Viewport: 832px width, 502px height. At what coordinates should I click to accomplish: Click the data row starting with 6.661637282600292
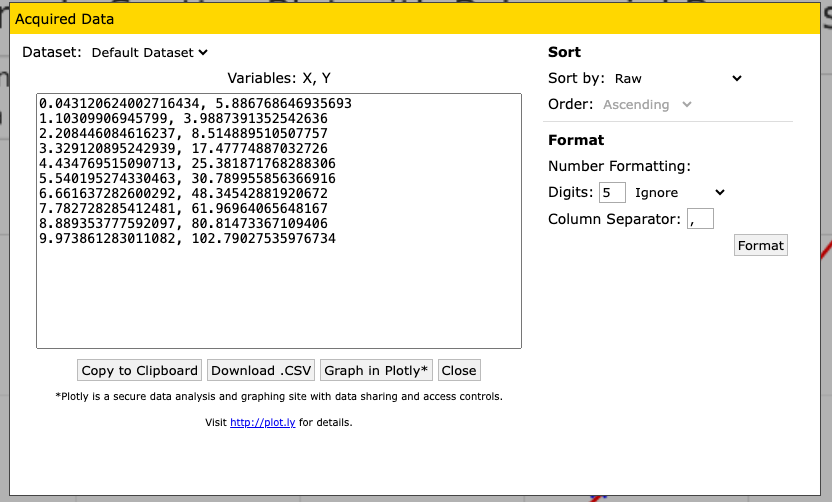click(183, 193)
